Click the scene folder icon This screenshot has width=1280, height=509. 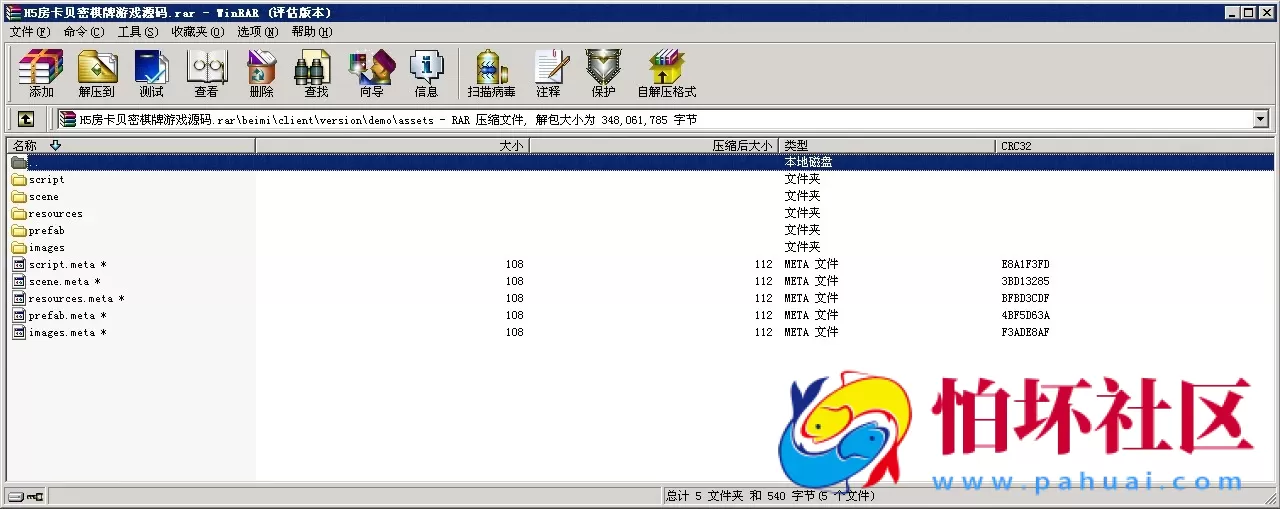[x=19, y=197]
